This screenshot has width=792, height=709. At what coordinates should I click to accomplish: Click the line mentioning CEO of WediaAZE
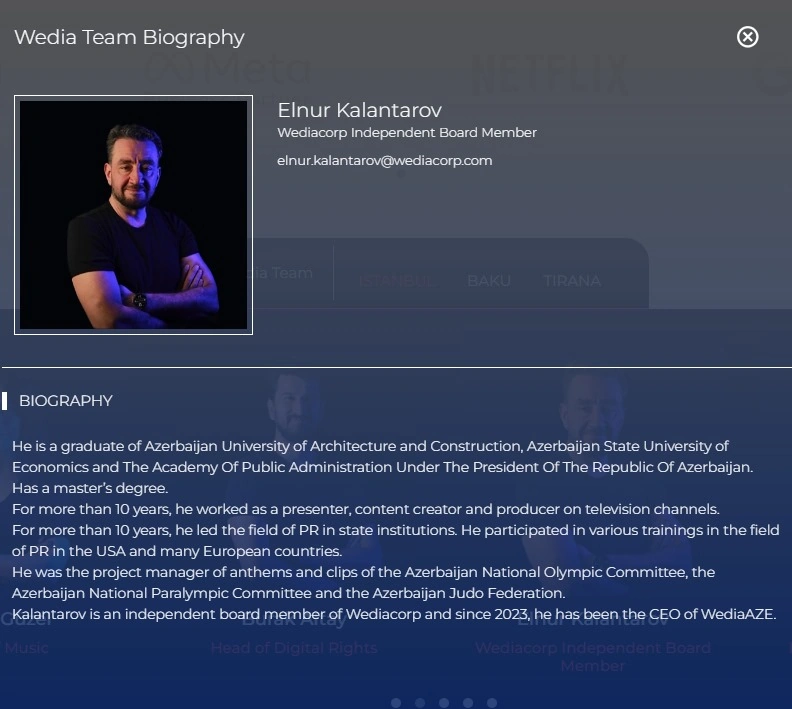[394, 614]
